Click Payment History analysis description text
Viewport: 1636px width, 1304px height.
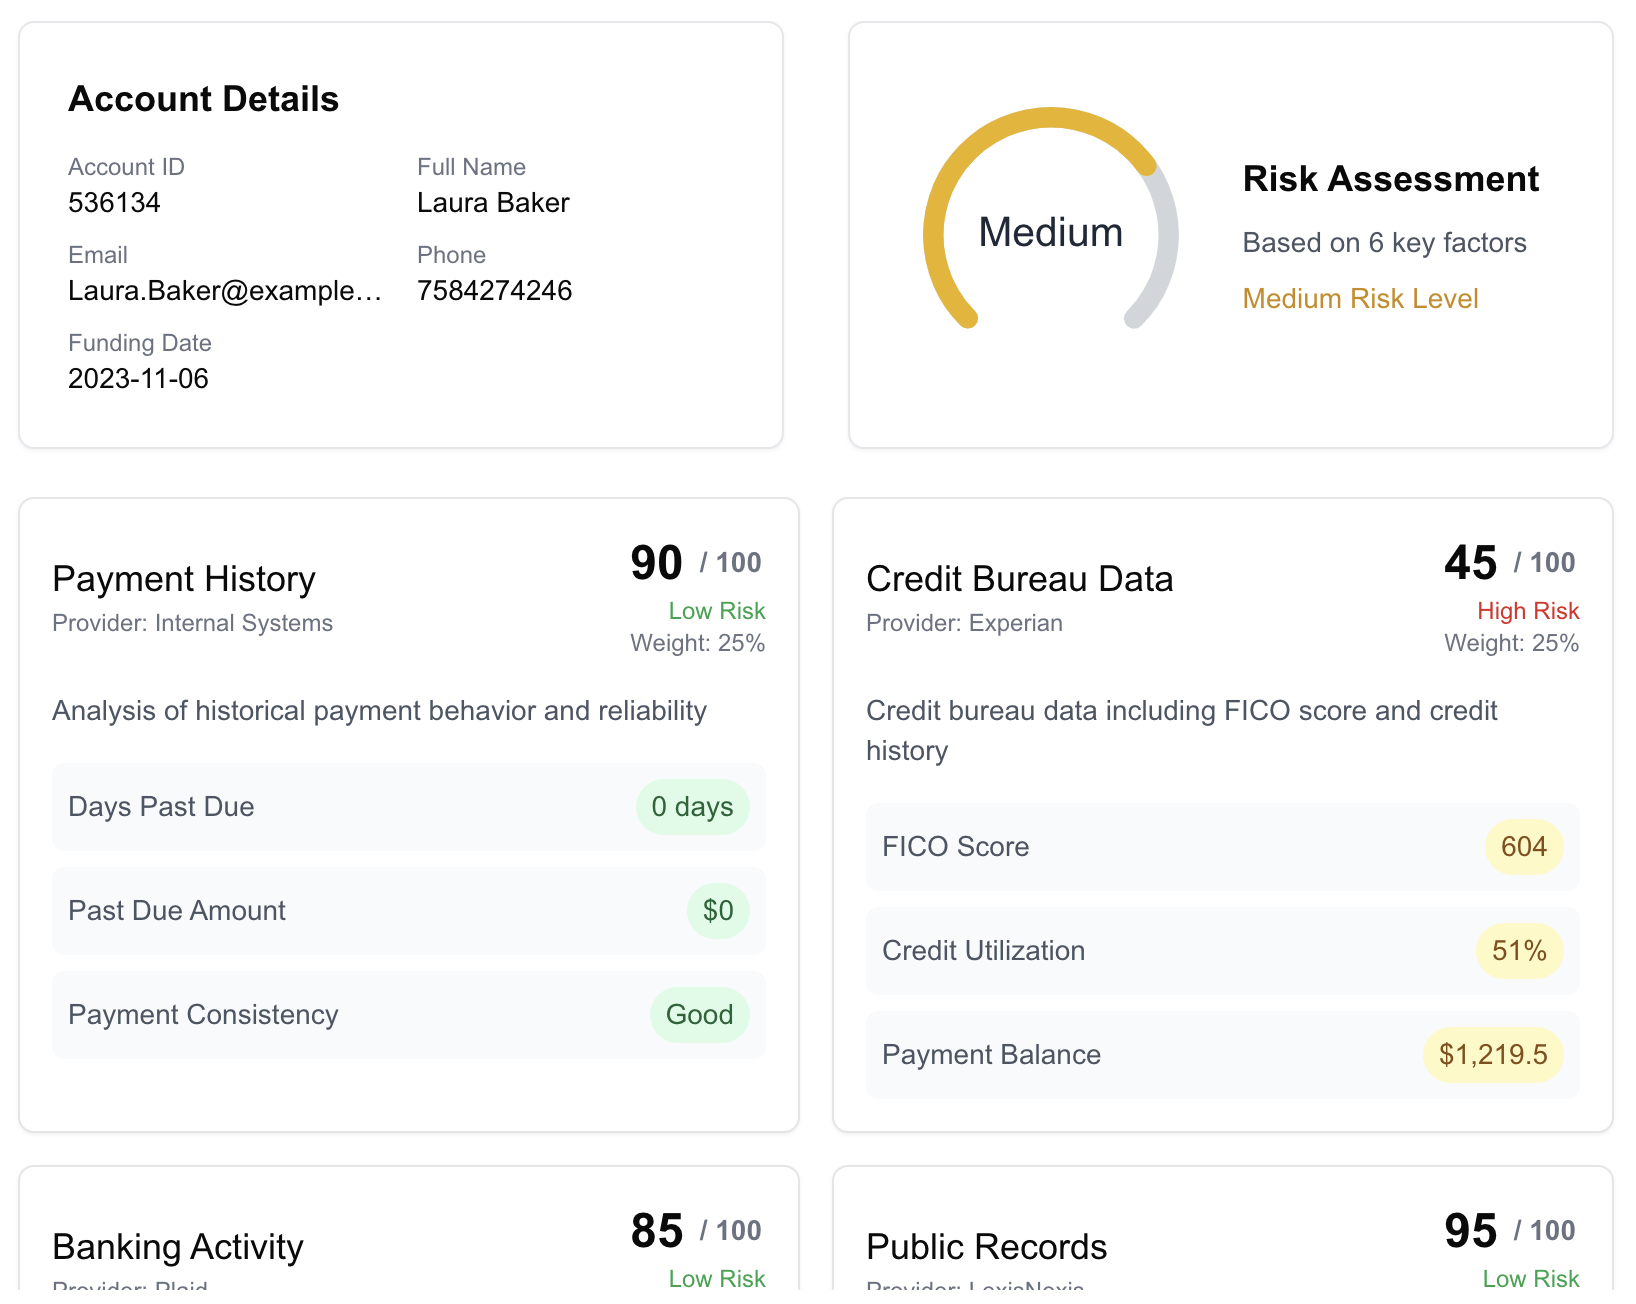click(x=379, y=711)
